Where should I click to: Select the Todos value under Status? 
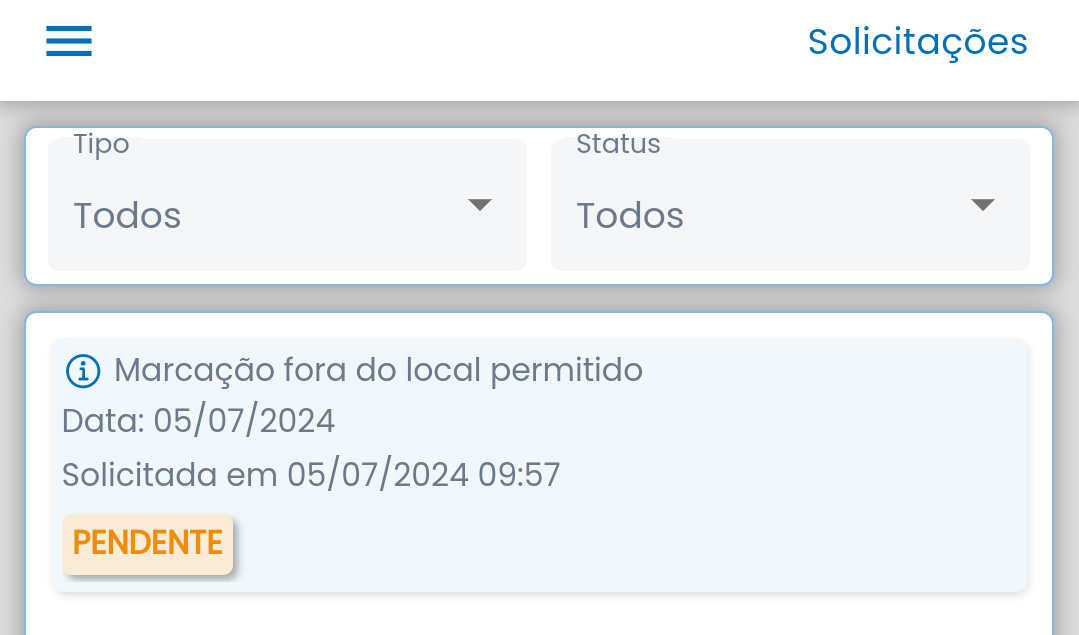tap(630, 216)
